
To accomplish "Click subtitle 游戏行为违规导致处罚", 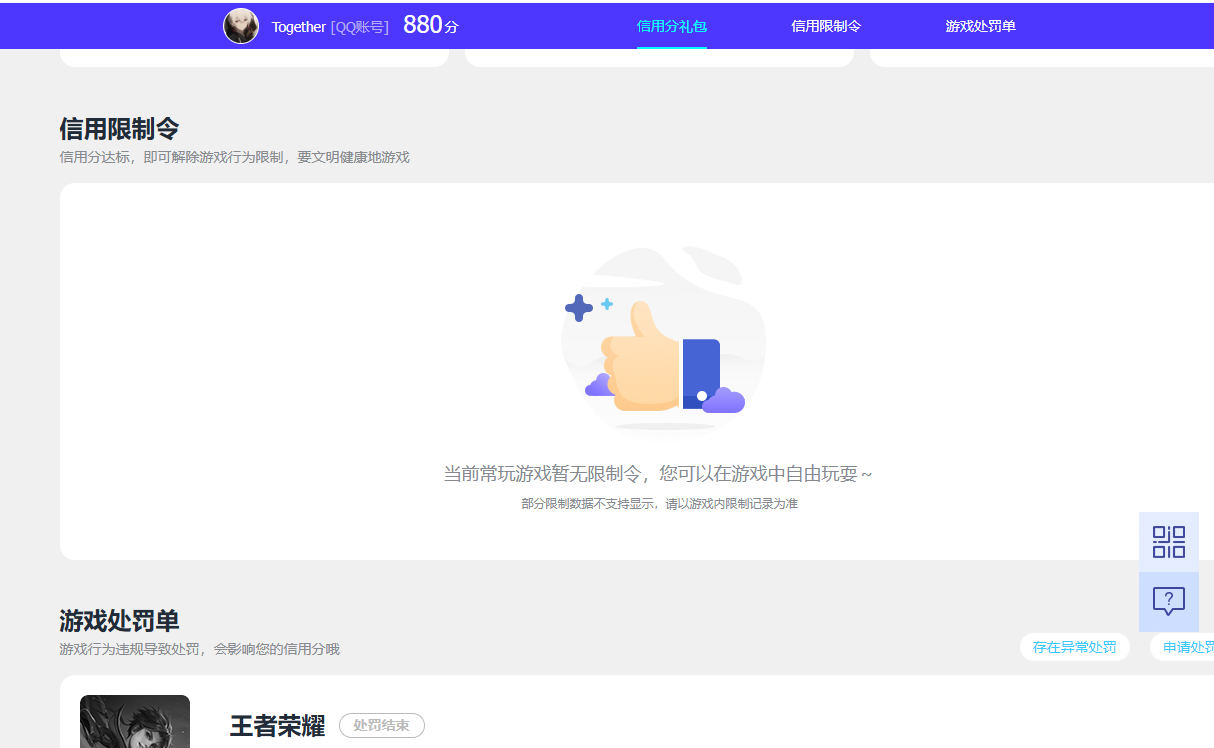I will [129, 649].
